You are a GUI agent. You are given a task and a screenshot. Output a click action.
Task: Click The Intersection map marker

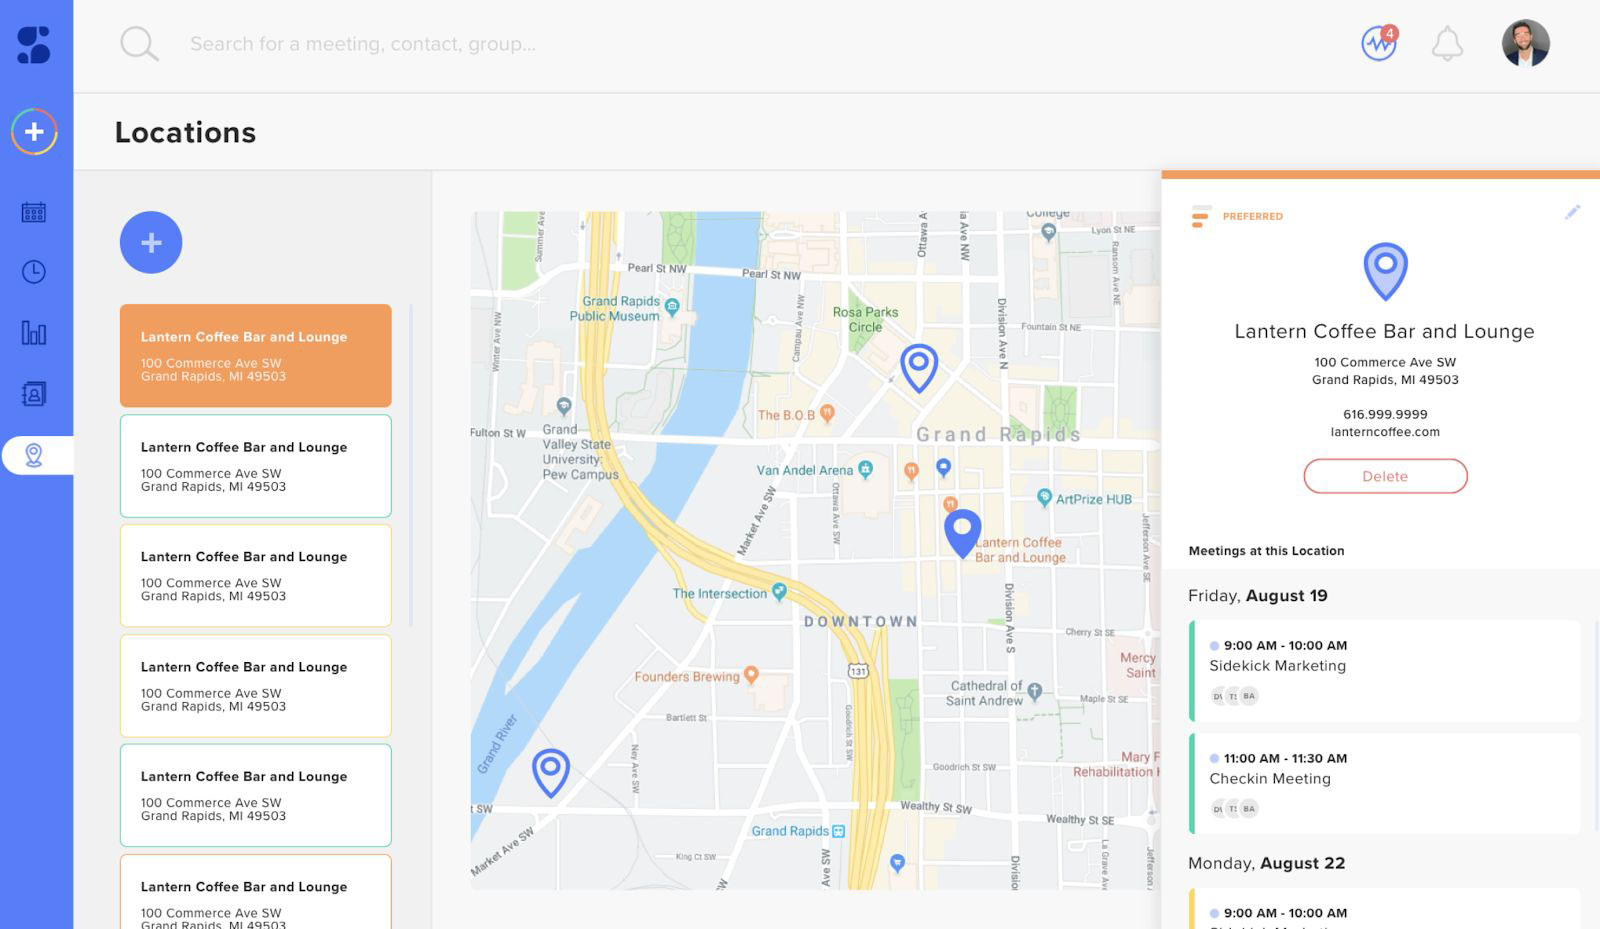coord(779,592)
